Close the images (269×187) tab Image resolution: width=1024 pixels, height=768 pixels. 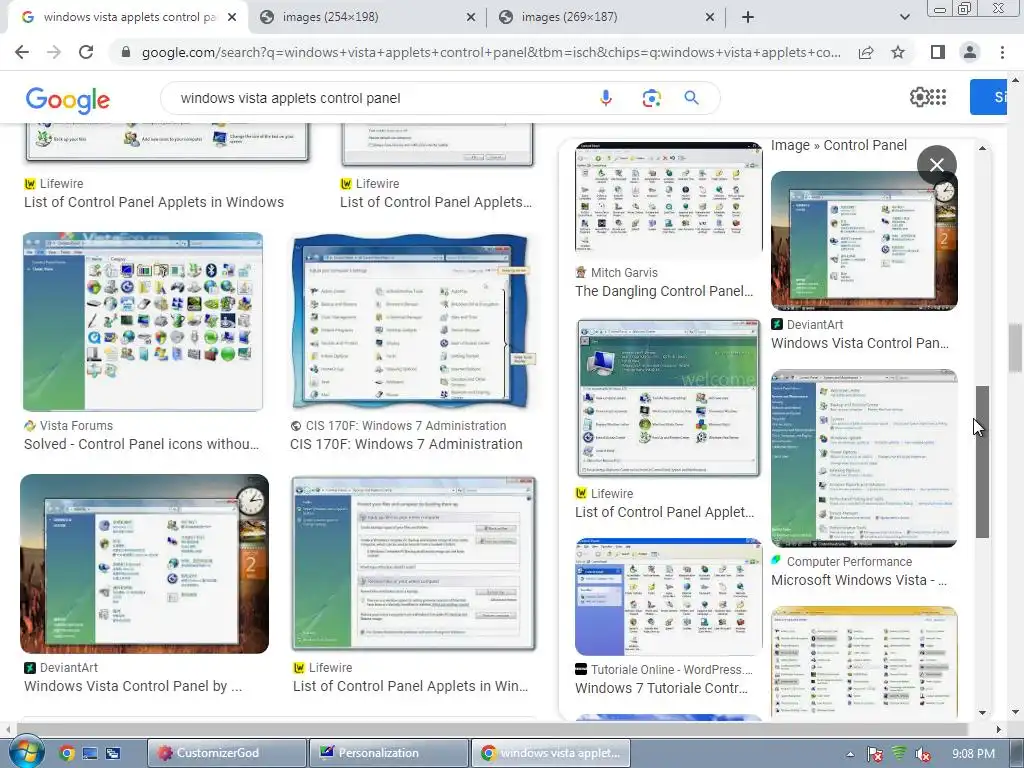click(x=710, y=18)
